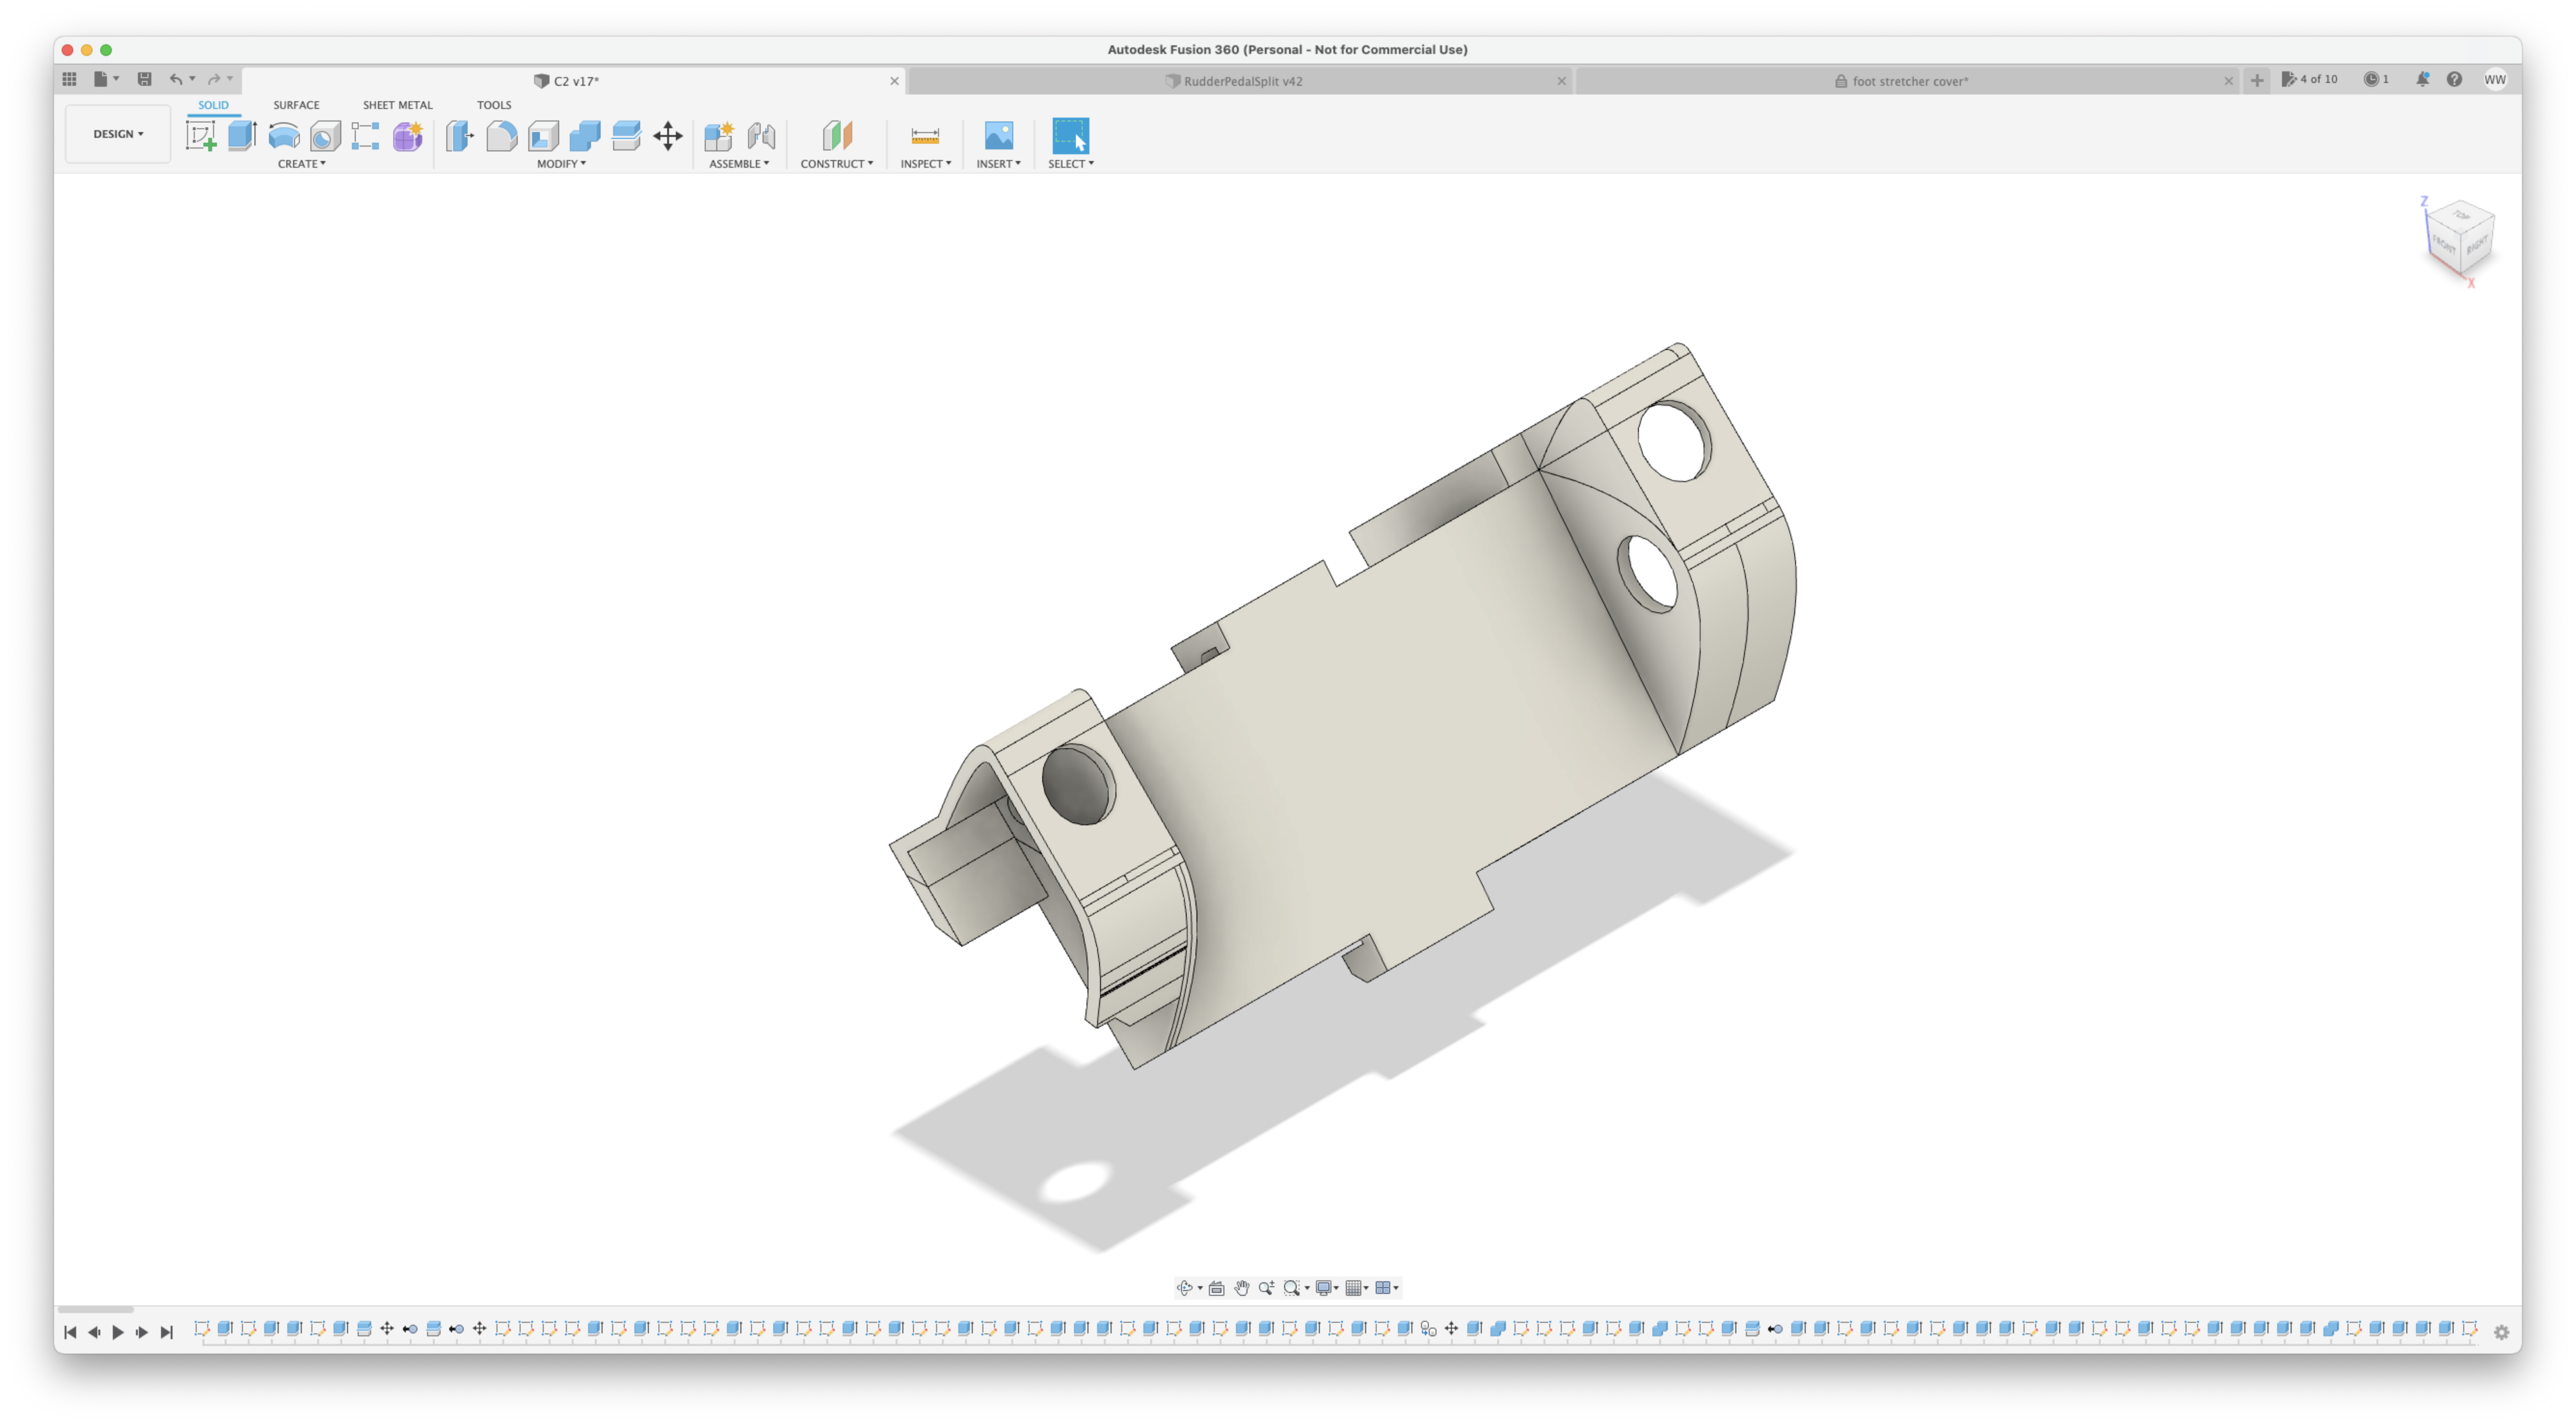Image resolution: width=2576 pixels, height=1425 pixels.
Task: Click the Measure icon under Inspect
Action: (x=925, y=135)
